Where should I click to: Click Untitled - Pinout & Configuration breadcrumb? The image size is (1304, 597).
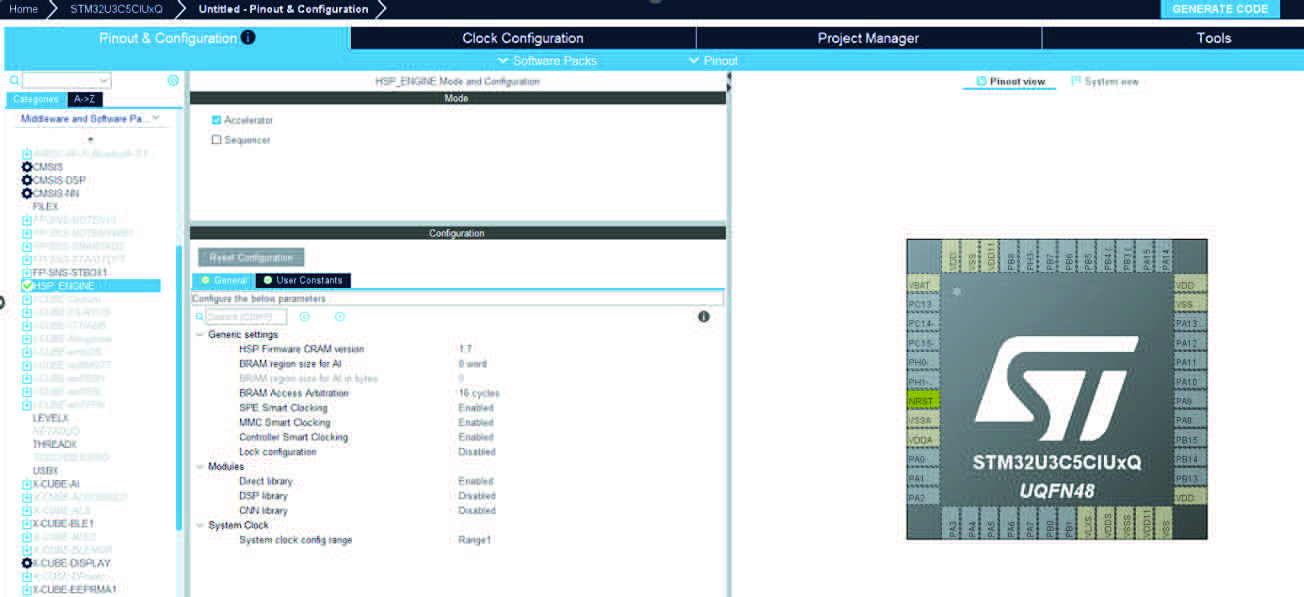[283, 9]
